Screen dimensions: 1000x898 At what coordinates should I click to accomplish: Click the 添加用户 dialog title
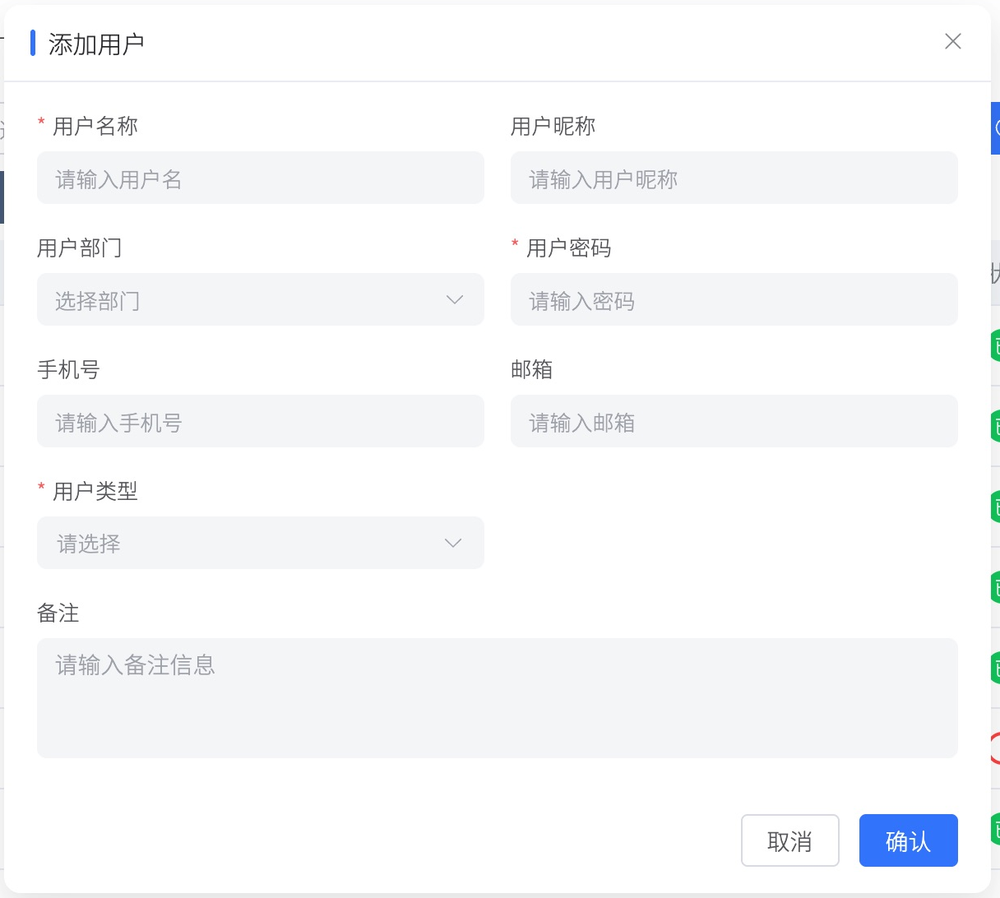point(96,45)
